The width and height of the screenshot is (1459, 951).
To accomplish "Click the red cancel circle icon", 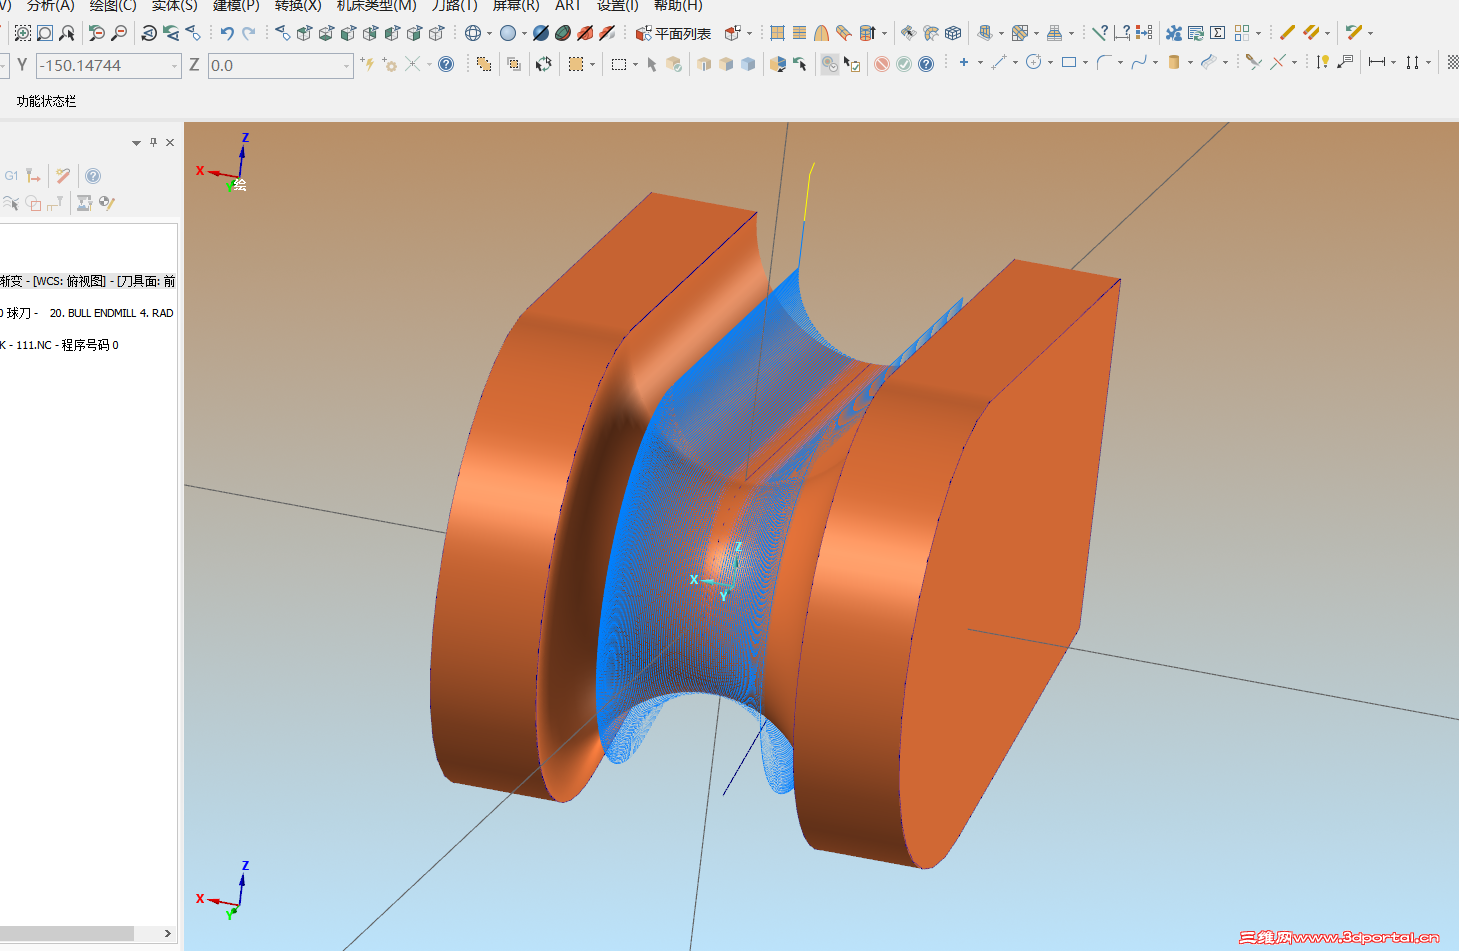I will [882, 64].
